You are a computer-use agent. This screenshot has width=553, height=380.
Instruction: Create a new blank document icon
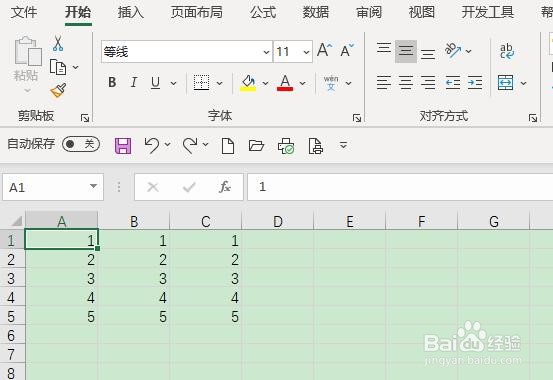pos(228,146)
